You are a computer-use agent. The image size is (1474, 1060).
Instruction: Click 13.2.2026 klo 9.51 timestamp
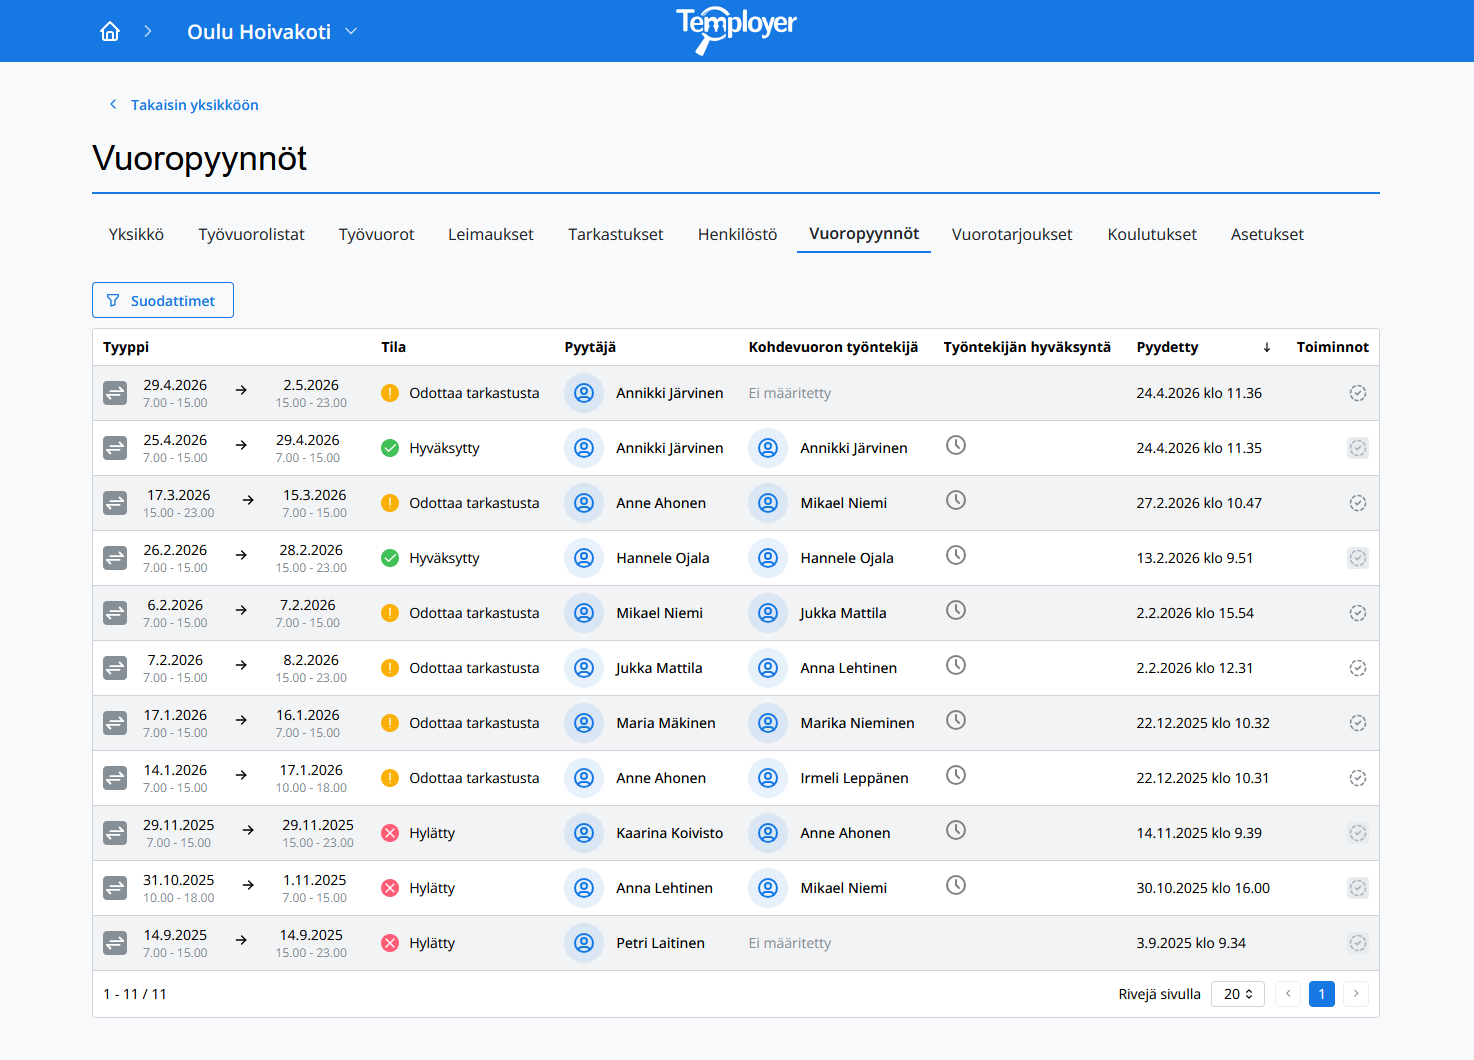(x=1194, y=558)
